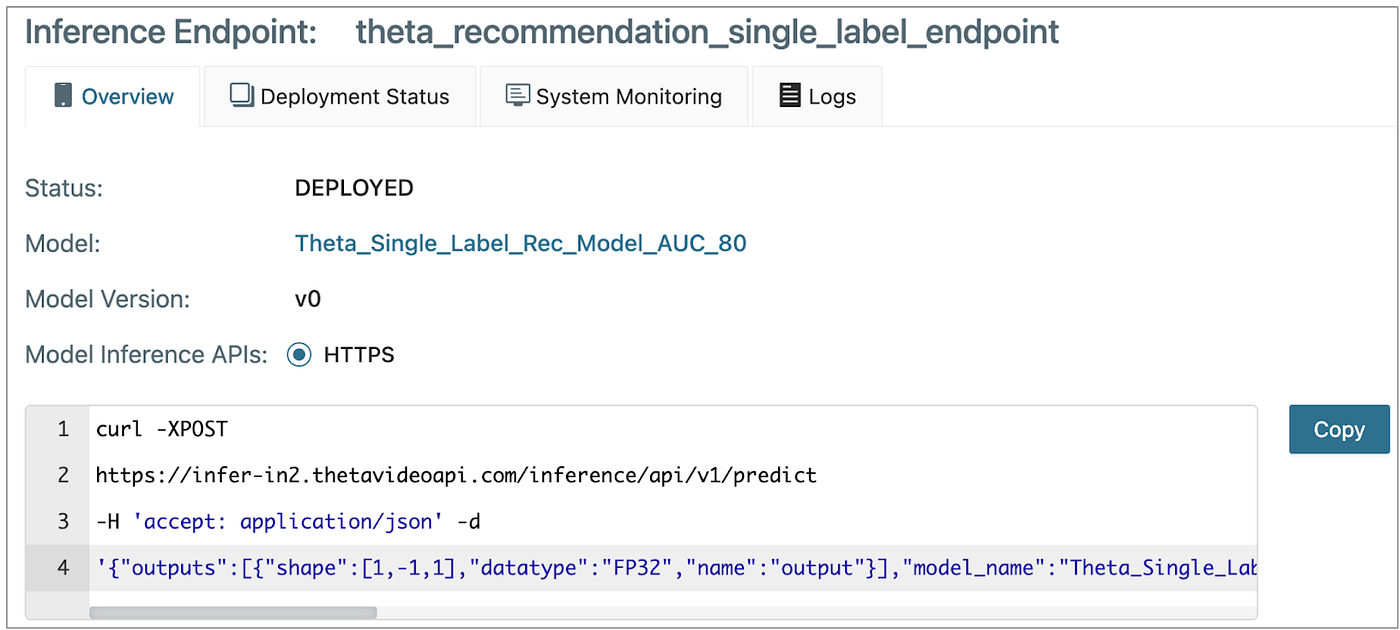Click the 'Model:' label
Screen dimensions: 1400x630
pos(62,243)
